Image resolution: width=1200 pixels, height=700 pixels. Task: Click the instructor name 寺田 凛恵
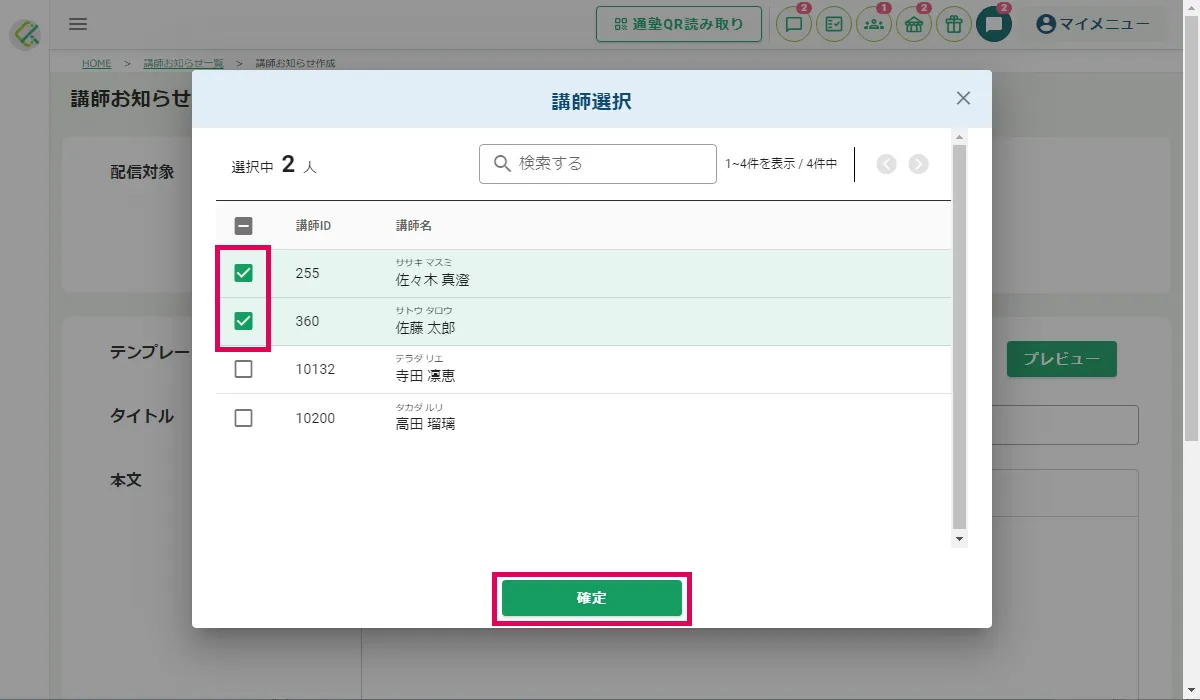(426, 376)
